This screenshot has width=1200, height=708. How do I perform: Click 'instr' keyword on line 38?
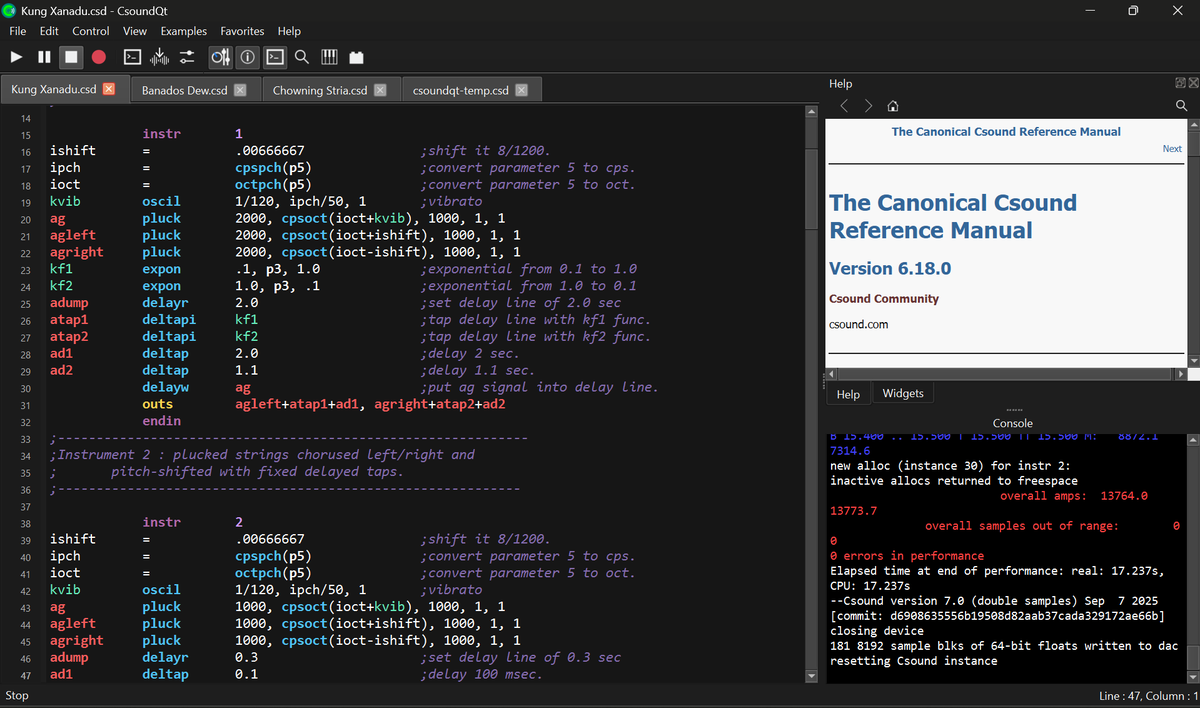tap(162, 522)
